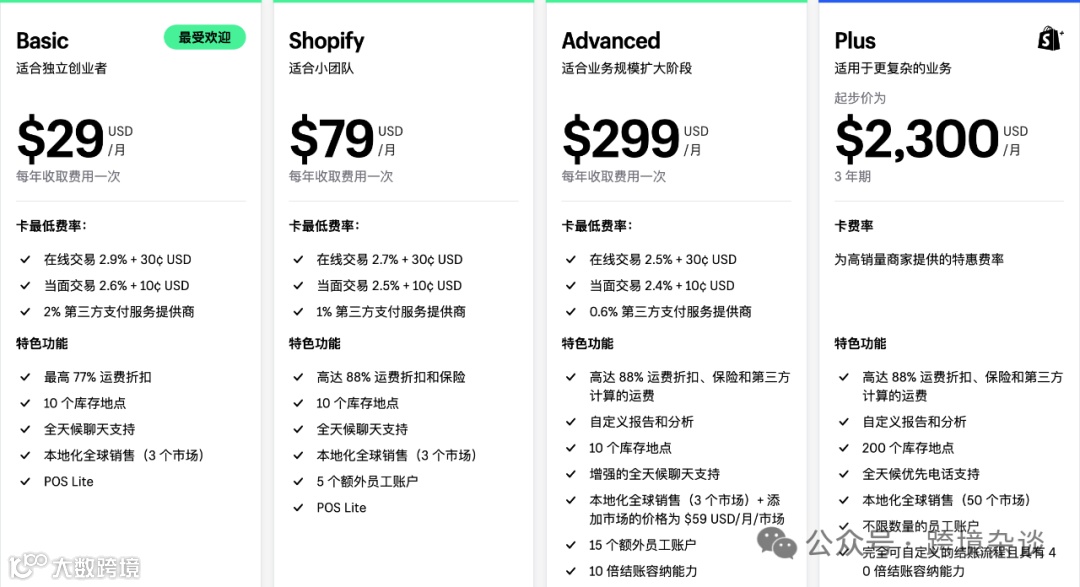This screenshot has height=587, width=1080.
Task: Click checkmark next to 0.6% 第三方支付服务提供商
Action: coord(571,311)
